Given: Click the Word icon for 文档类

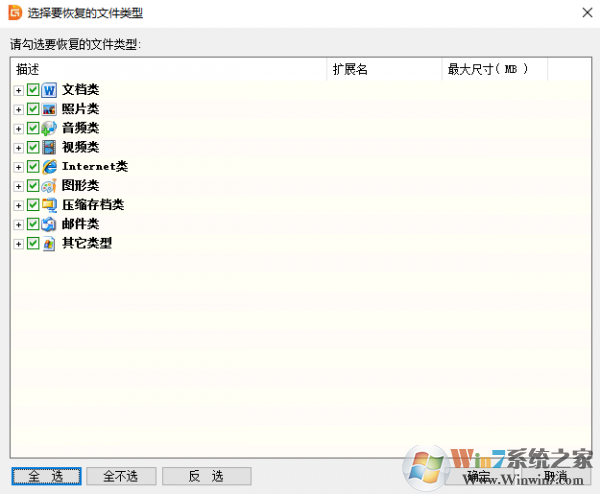Looking at the screenshot, I should point(49,90).
